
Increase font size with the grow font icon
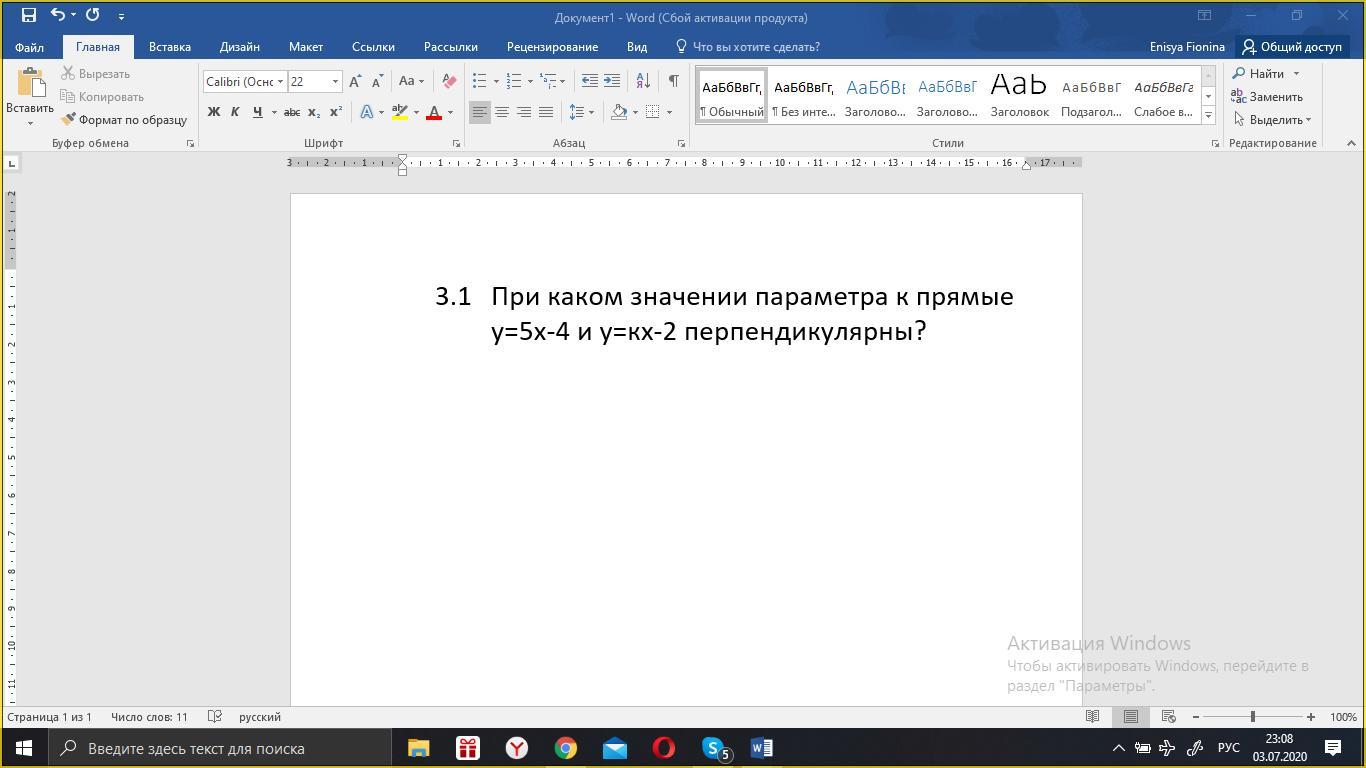(355, 82)
